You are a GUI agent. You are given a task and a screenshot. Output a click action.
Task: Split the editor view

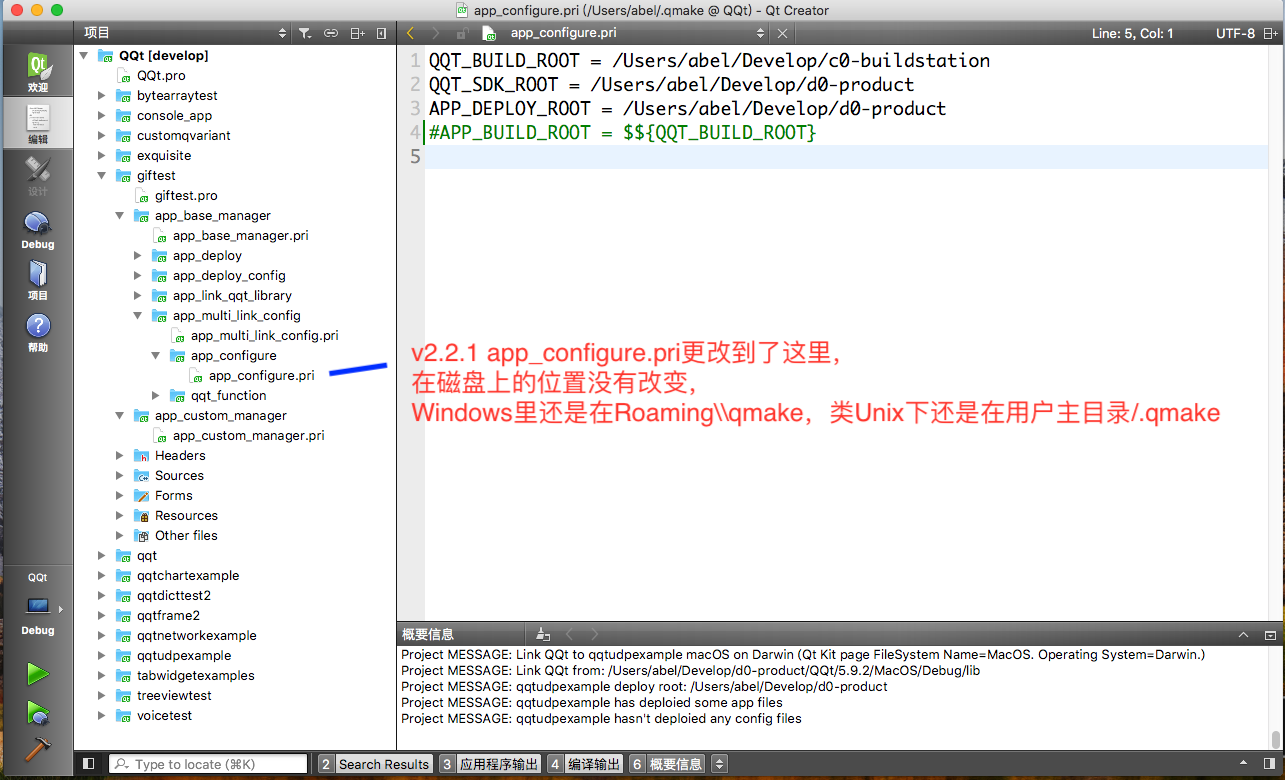(1272, 33)
